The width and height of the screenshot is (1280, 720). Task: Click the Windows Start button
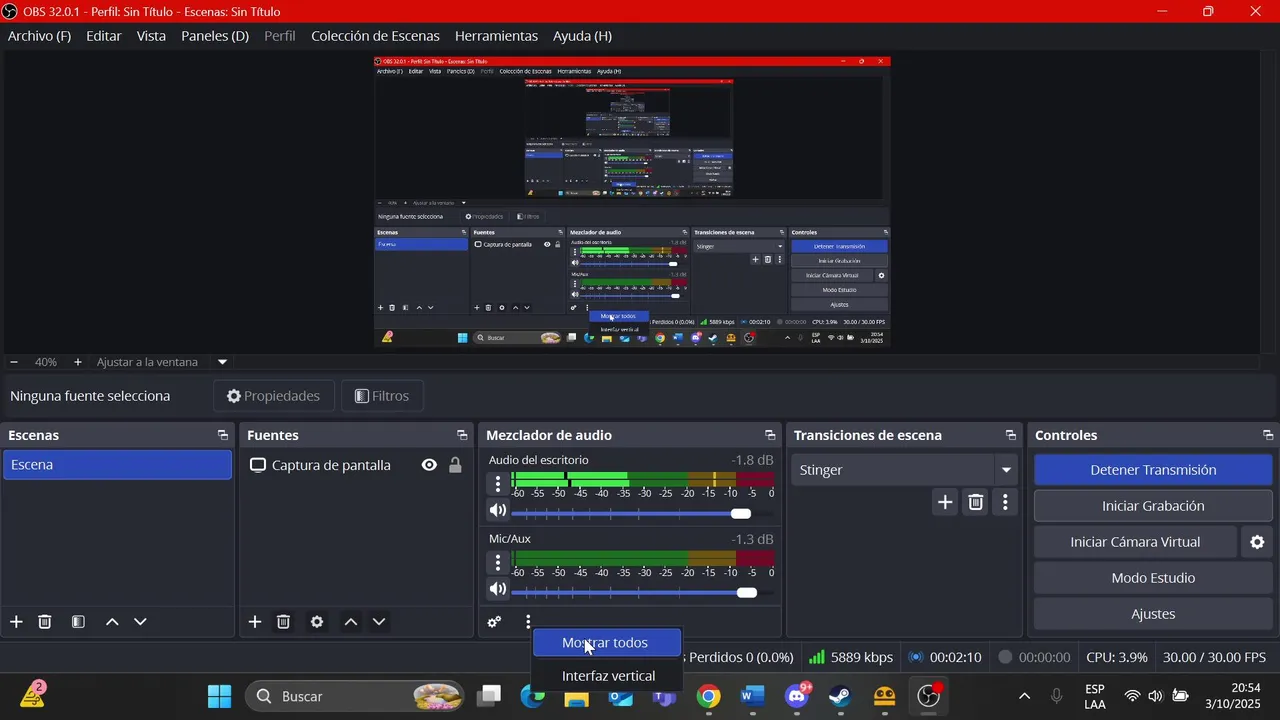[219, 696]
